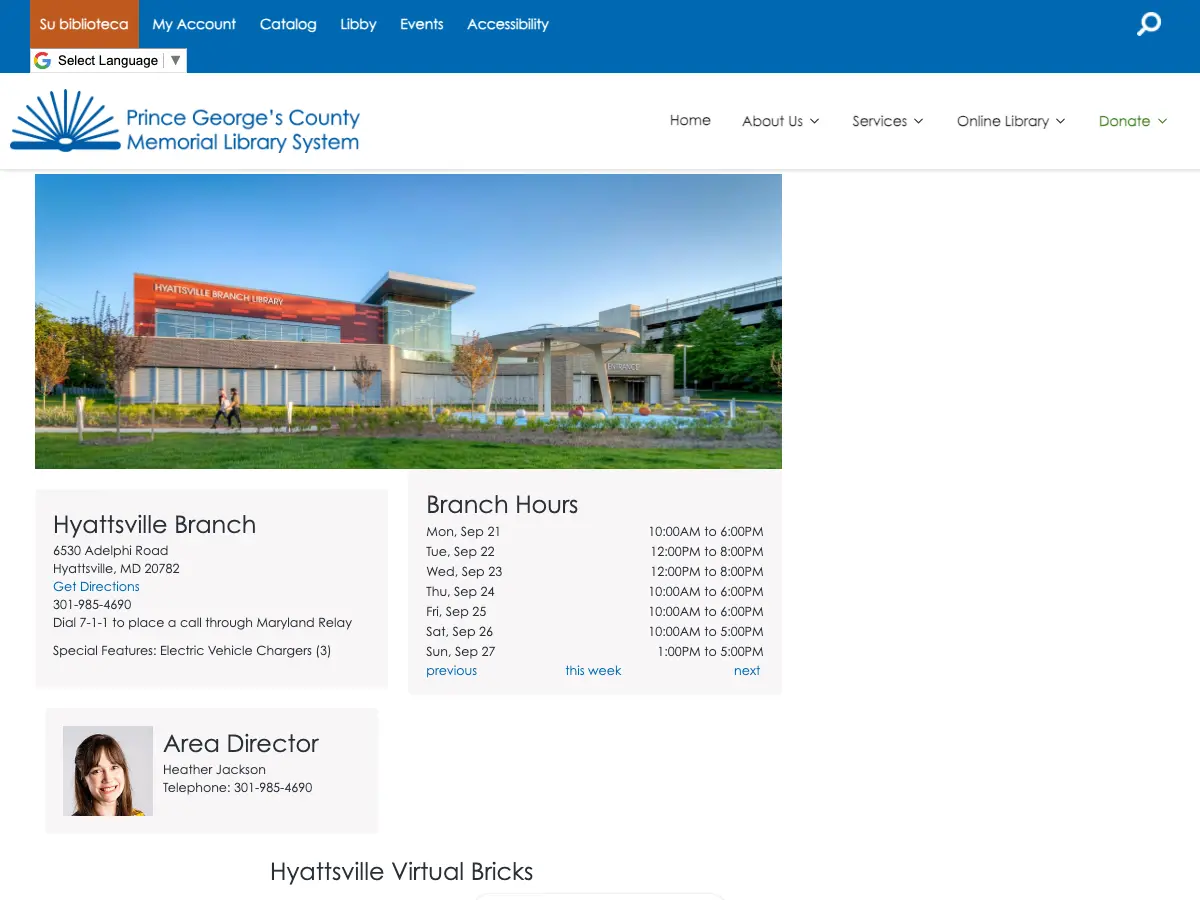Click the Sat, Sep 26 hours row

click(x=595, y=632)
